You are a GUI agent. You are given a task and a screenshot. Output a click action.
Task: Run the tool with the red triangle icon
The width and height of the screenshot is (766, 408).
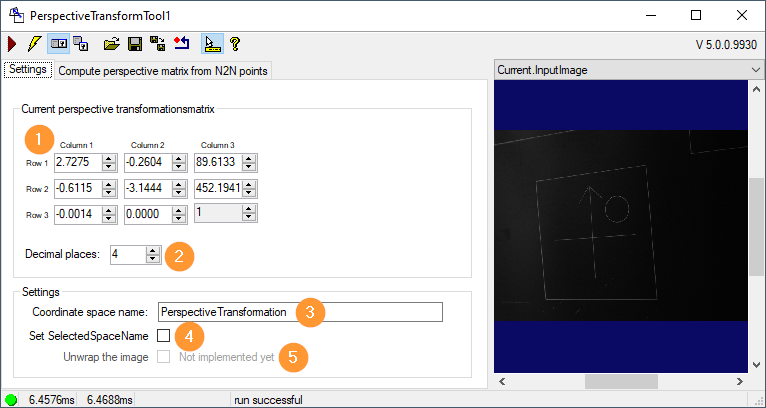point(12,44)
